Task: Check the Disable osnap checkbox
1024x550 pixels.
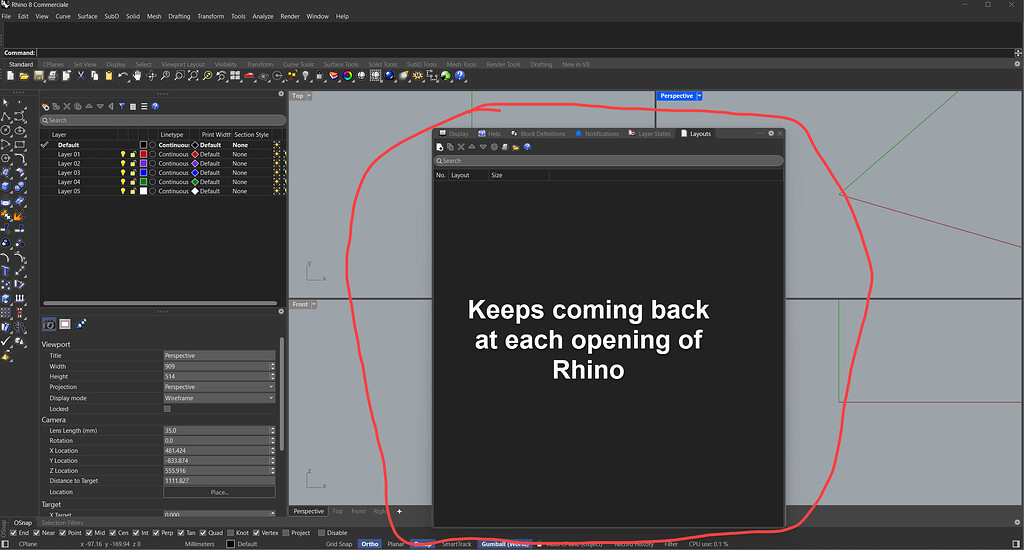Action: coord(321,533)
